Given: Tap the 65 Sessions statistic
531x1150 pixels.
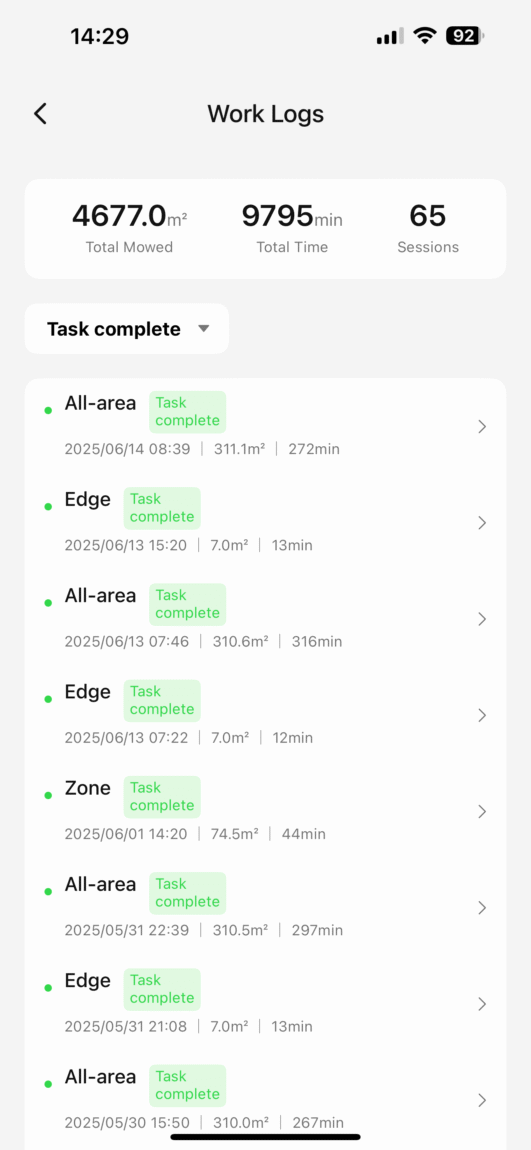Looking at the screenshot, I should coord(428,228).
